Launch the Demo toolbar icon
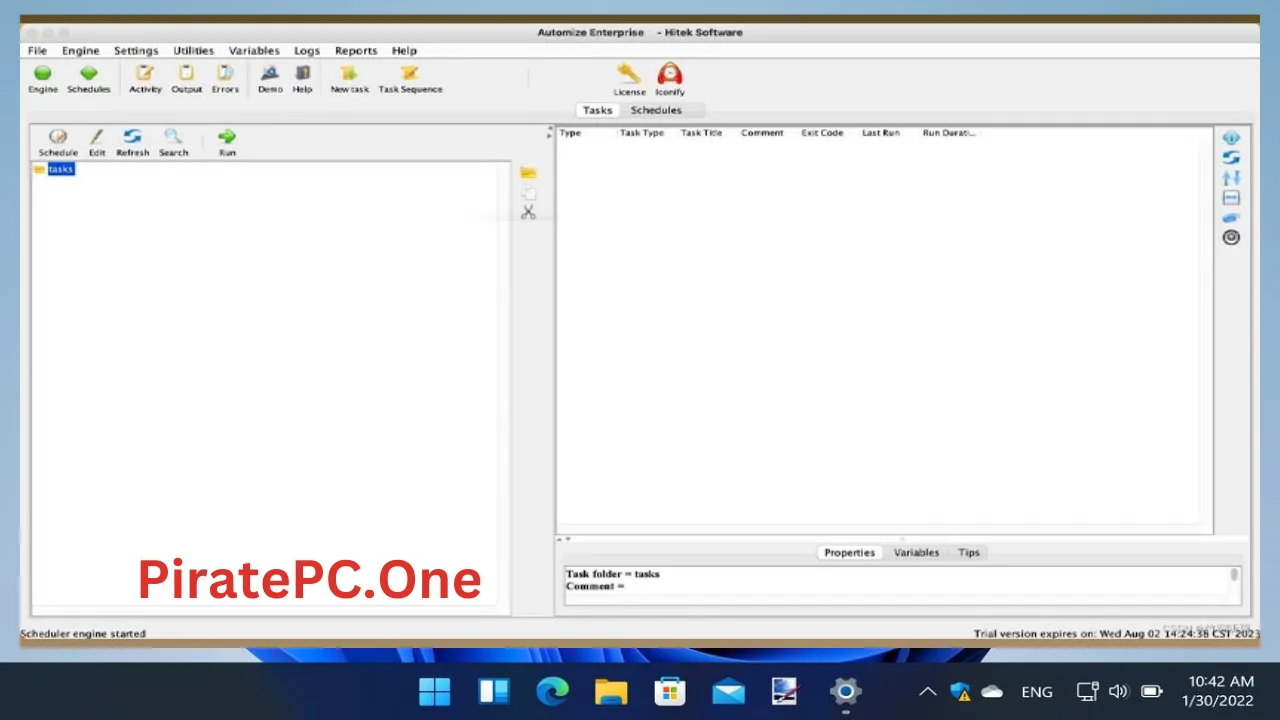Viewport: 1280px width, 720px height. tap(270, 73)
